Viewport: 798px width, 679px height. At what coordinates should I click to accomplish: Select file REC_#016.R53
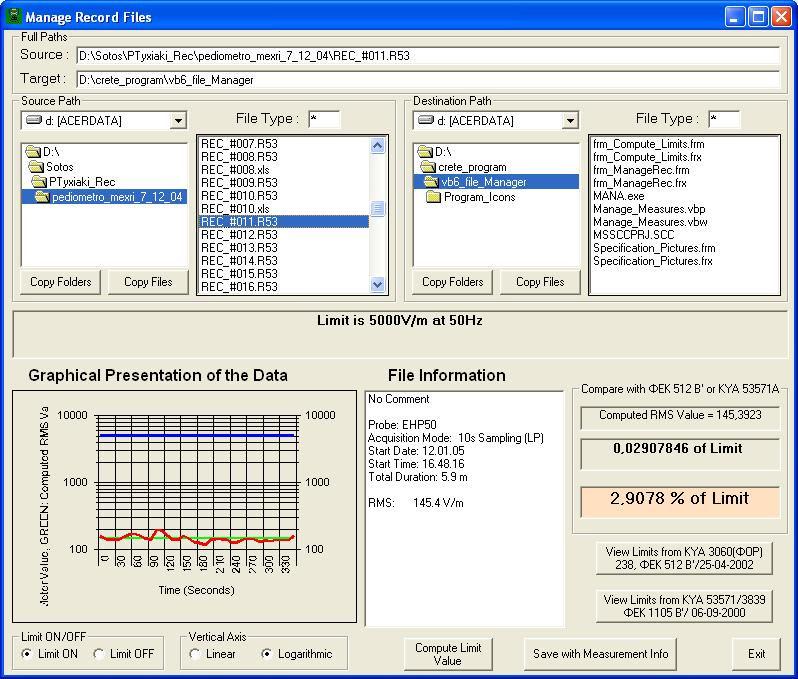(239, 287)
